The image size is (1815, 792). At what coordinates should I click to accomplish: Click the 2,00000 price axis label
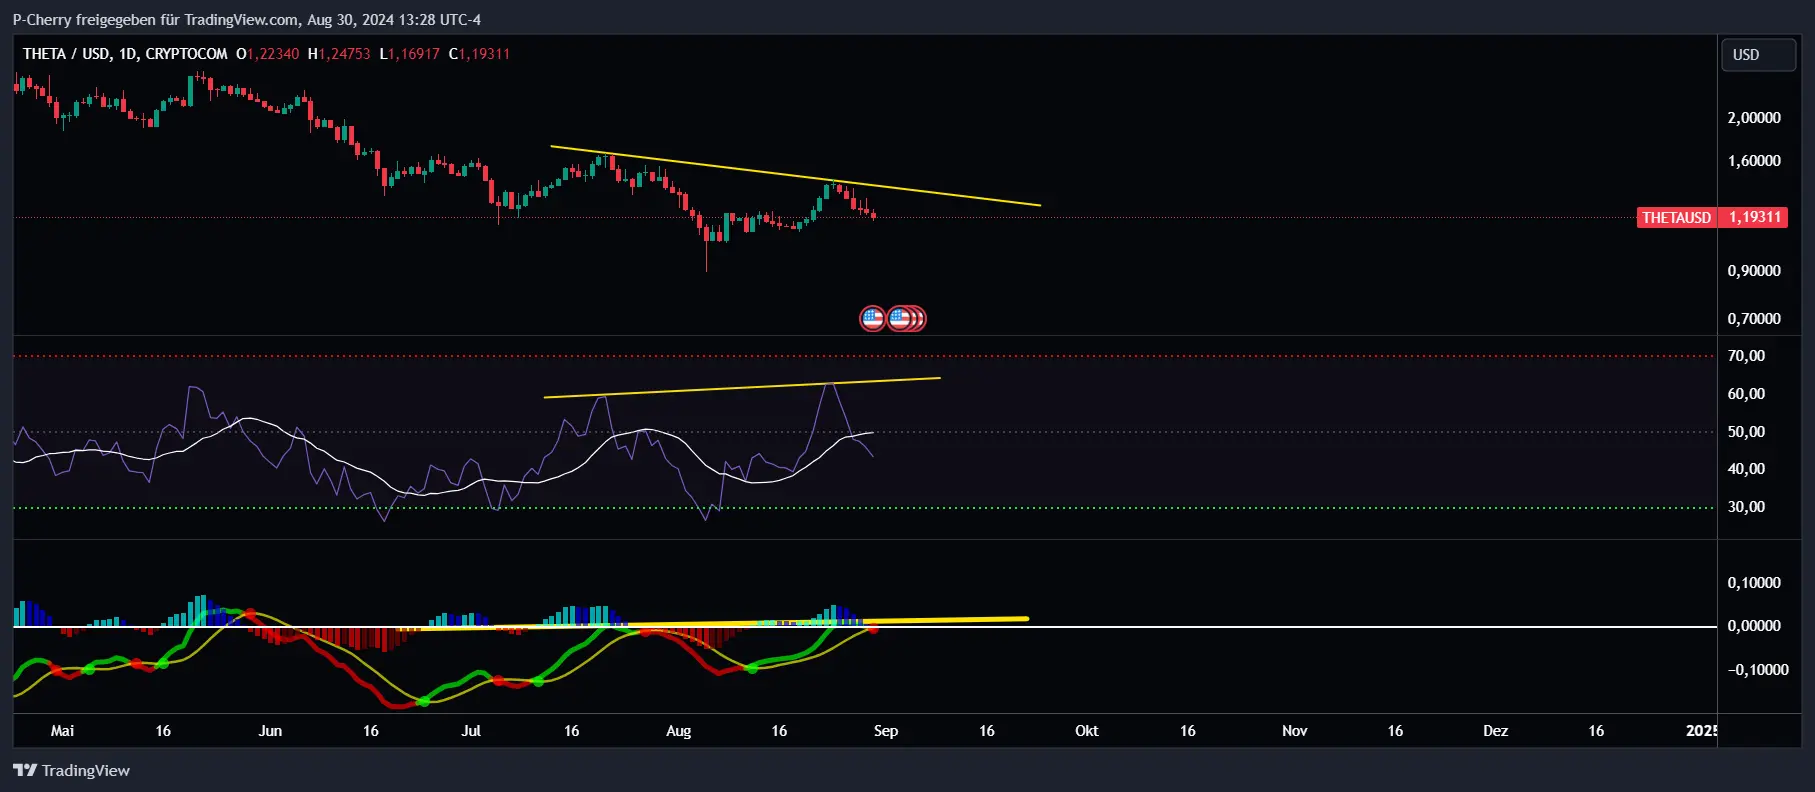(x=1754, y=118)
